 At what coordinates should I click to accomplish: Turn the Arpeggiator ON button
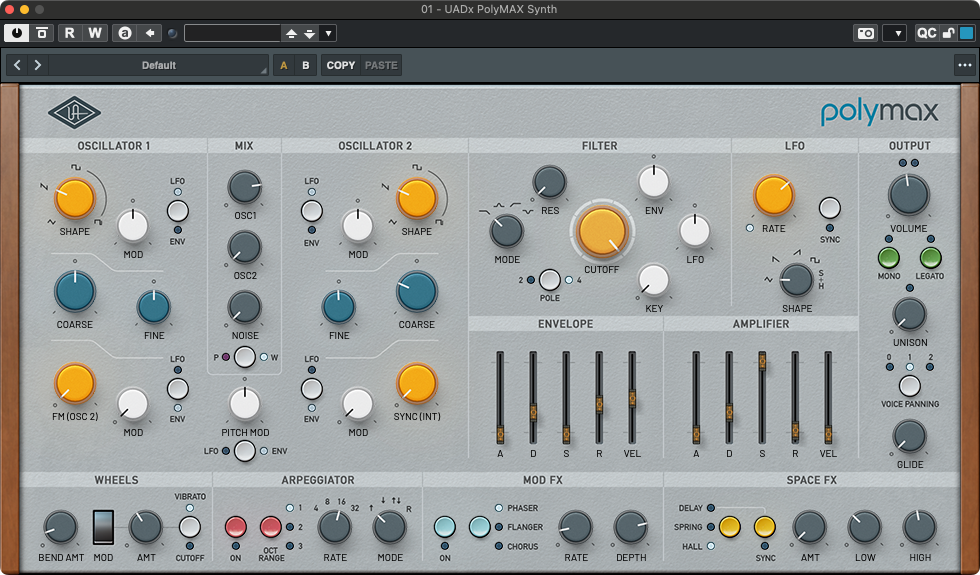(236, 527)
